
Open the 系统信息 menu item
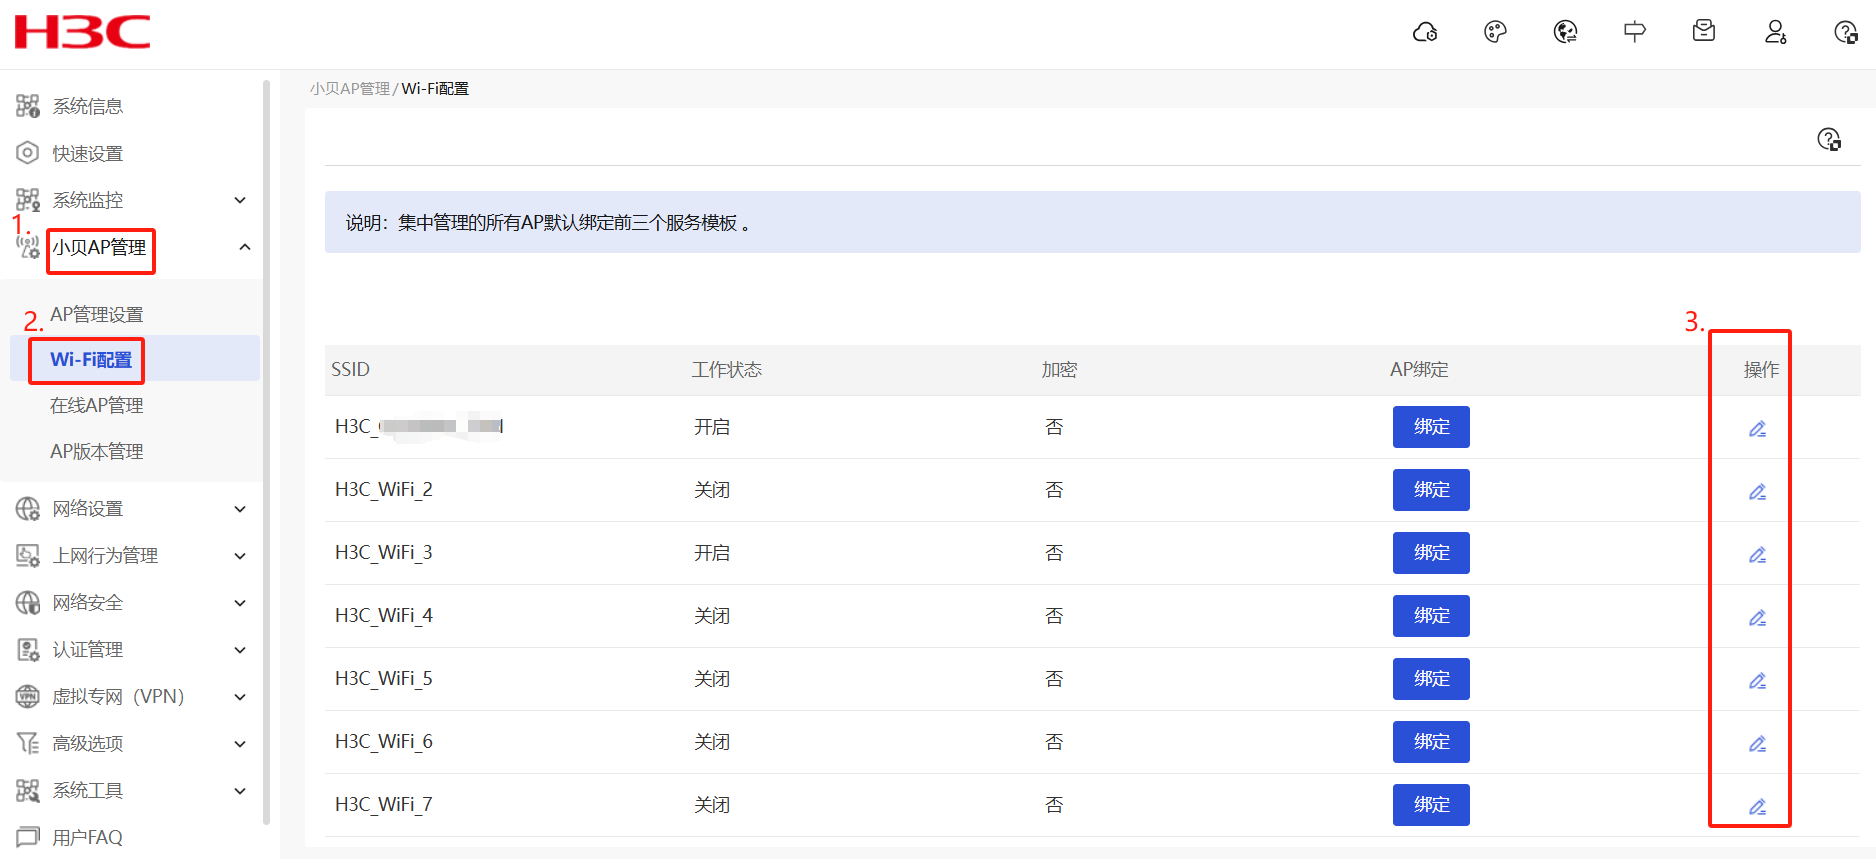pos(88,106)
